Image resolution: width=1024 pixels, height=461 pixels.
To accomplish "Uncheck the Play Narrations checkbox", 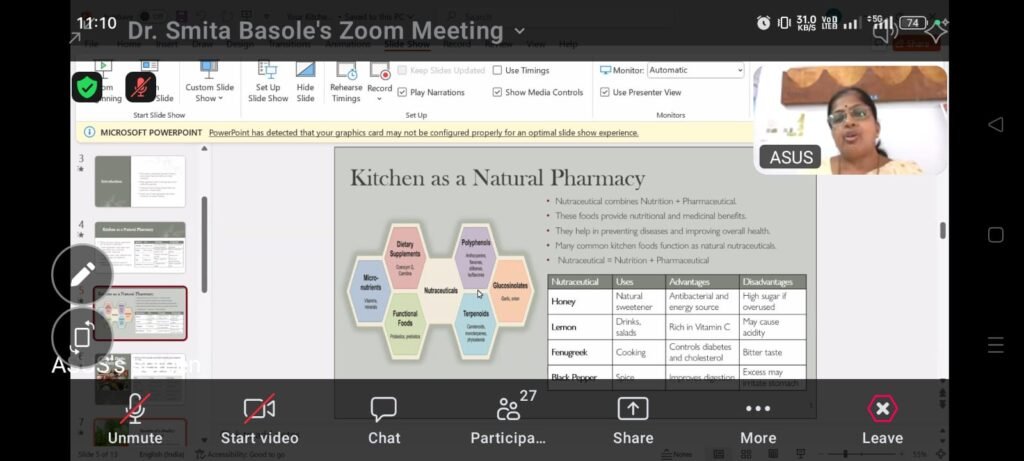I will coord(403,92).
